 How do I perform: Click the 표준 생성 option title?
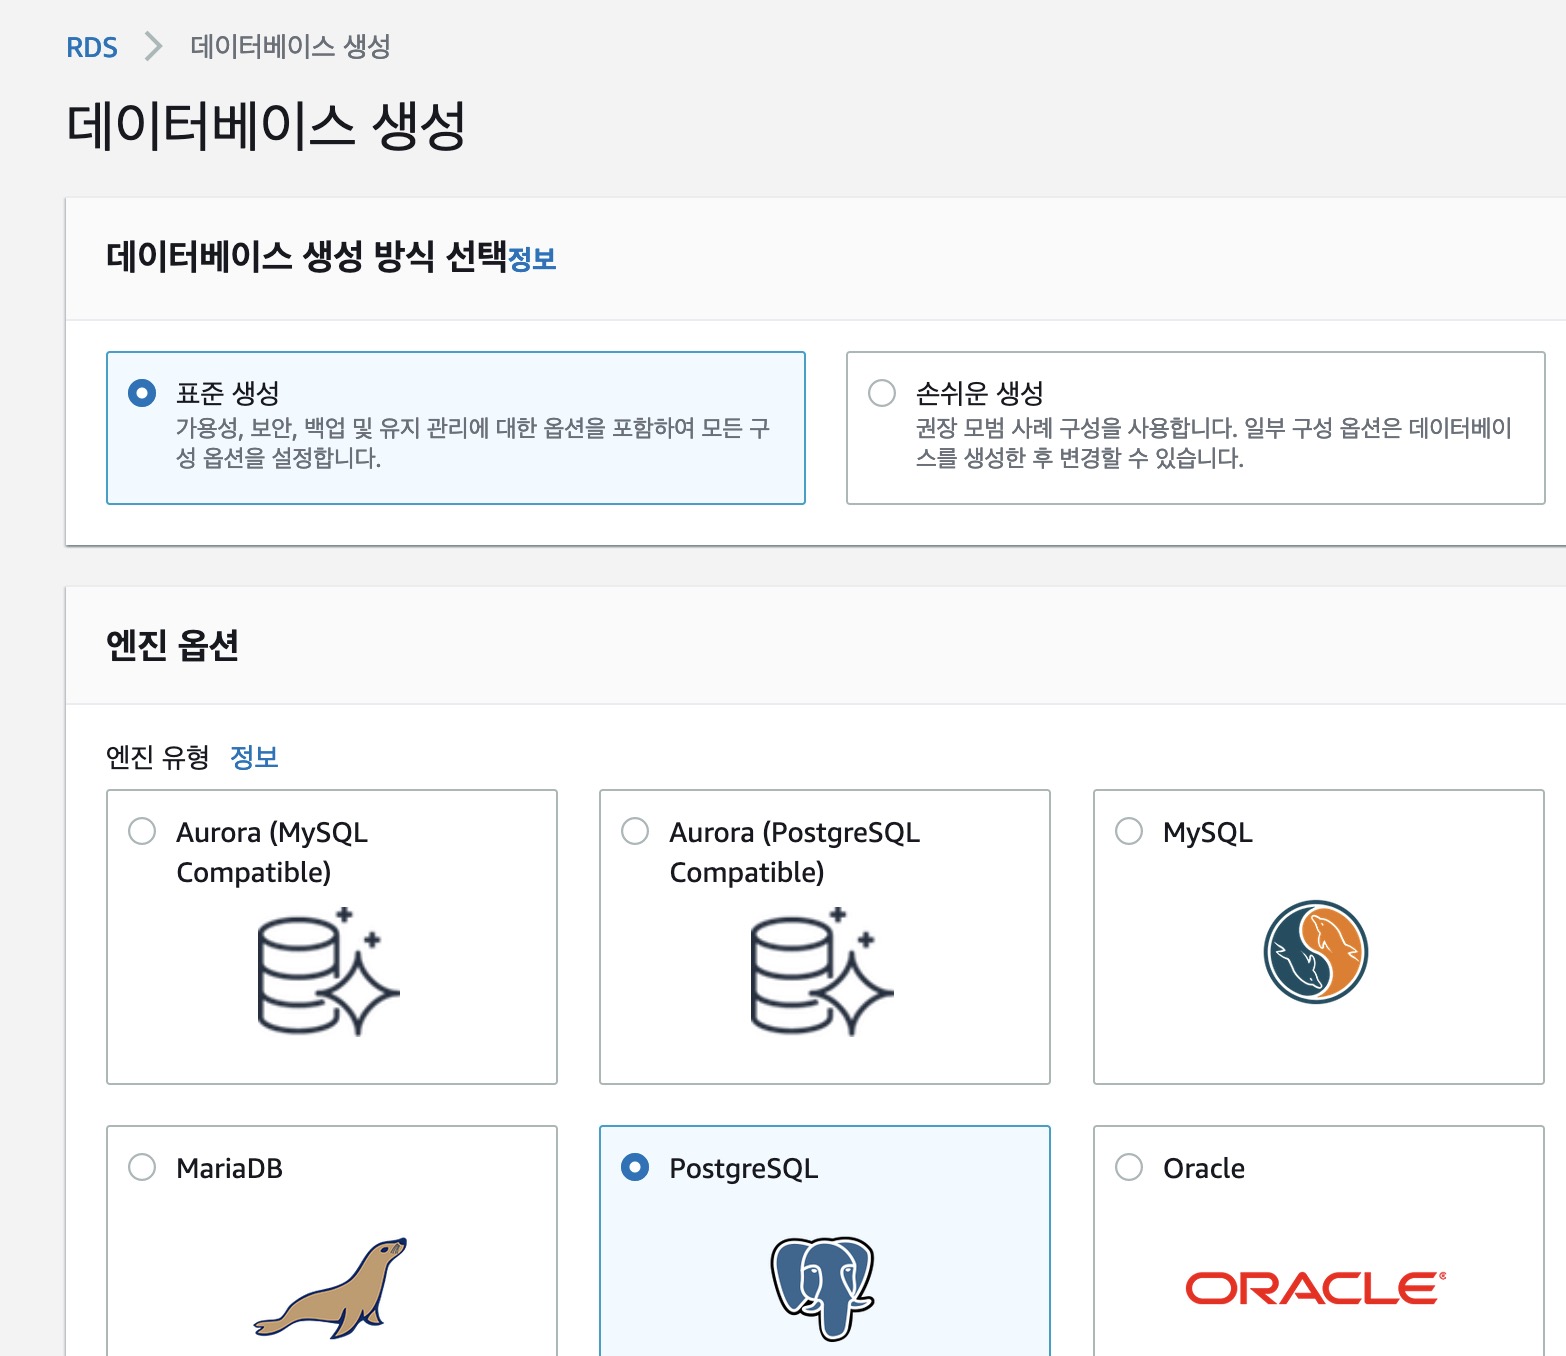click(x=228, y=393)
